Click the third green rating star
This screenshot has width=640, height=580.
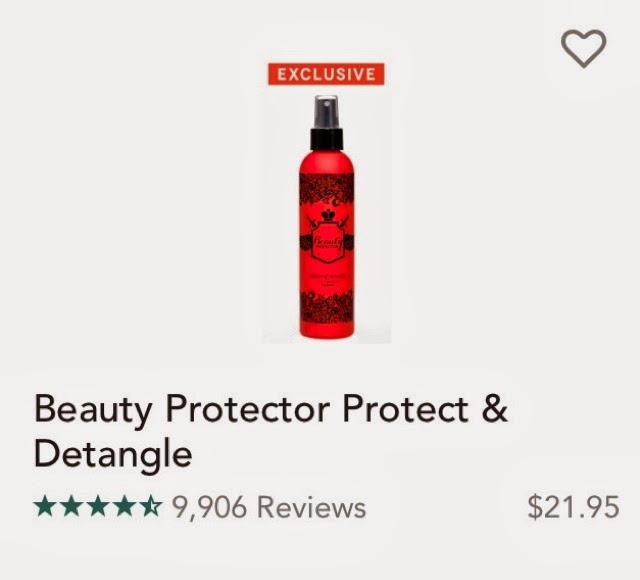tap(98, 506)
